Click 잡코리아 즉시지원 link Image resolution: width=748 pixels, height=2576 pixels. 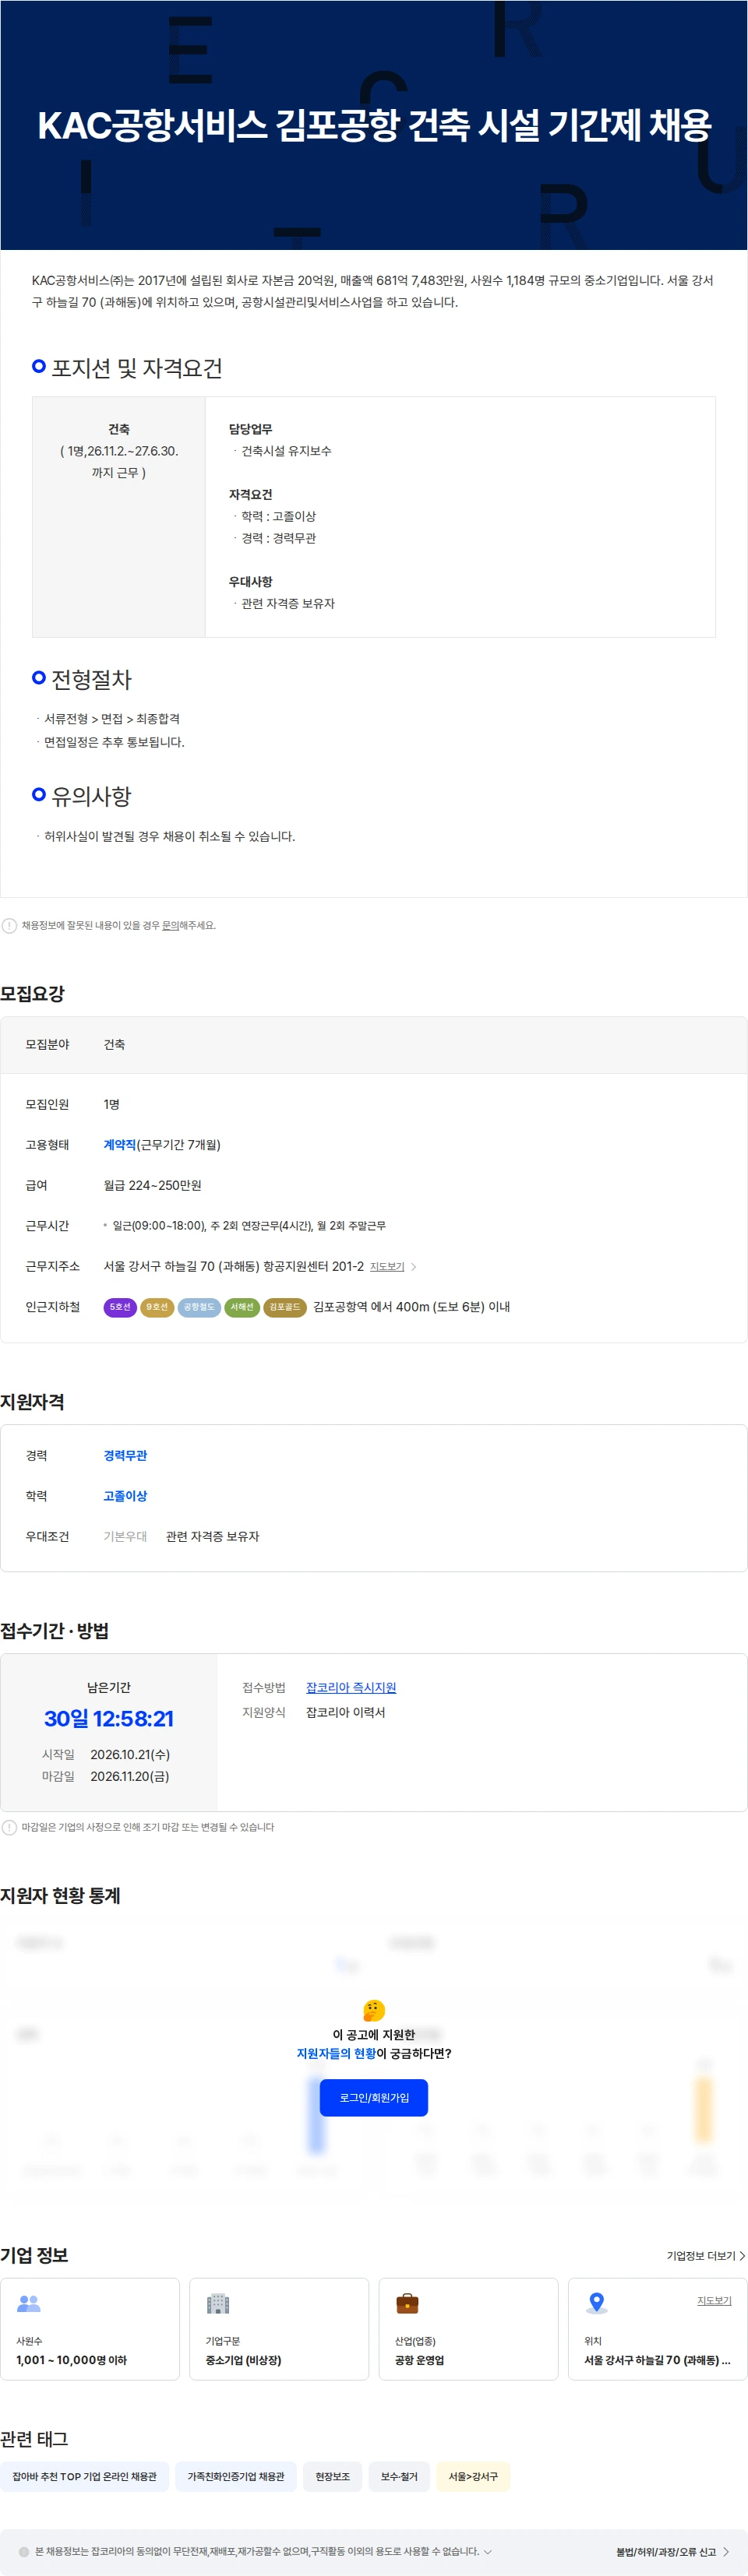351,1688
